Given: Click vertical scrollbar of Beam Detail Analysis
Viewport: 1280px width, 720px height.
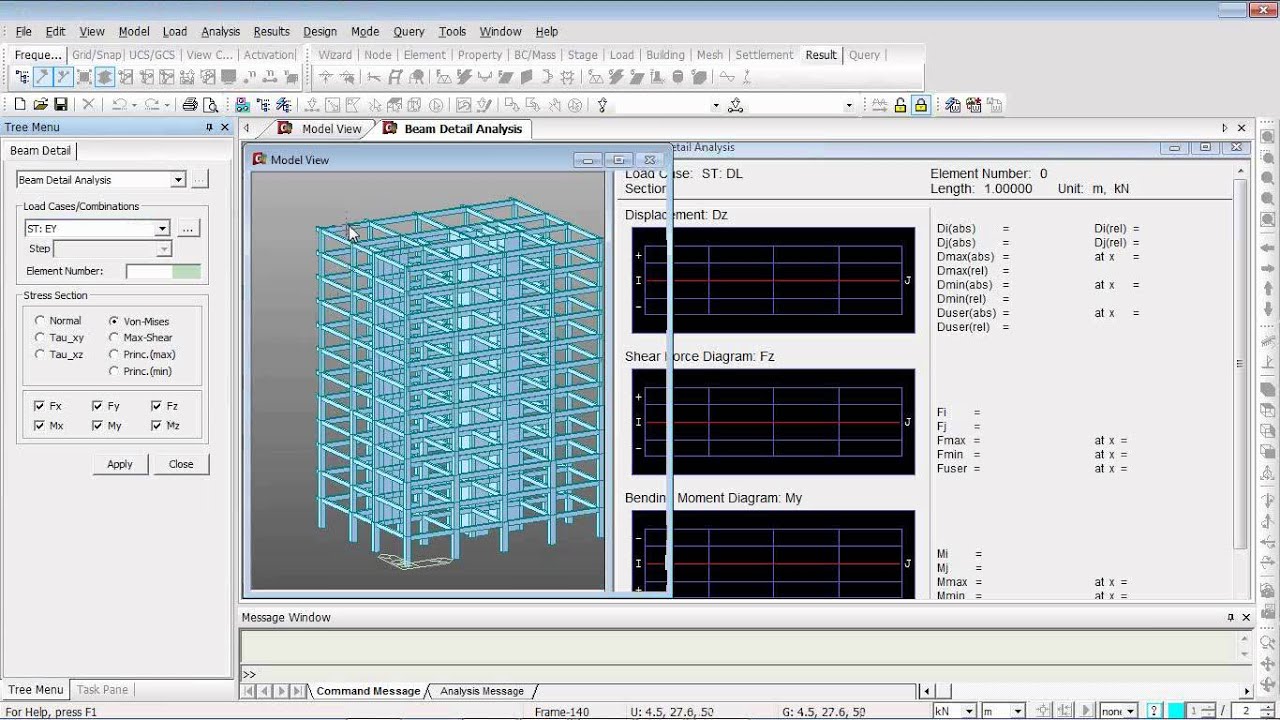Looking at the screenshot, I should point(1241,365).
